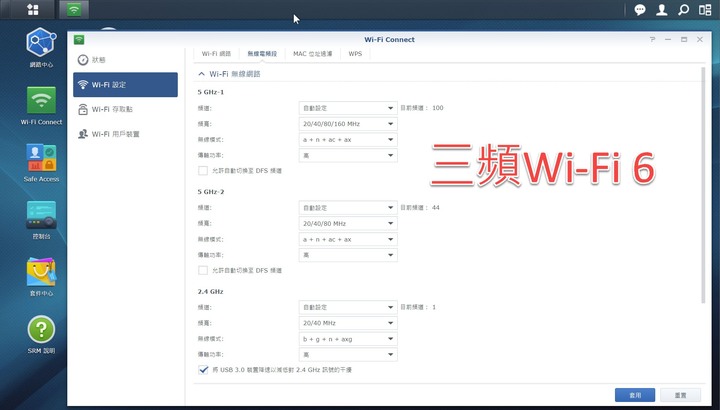This screenshot has height=410, width=720.
Task: Click the Wi-Fi Connect taskbar icon
Action: coord(74,9)
